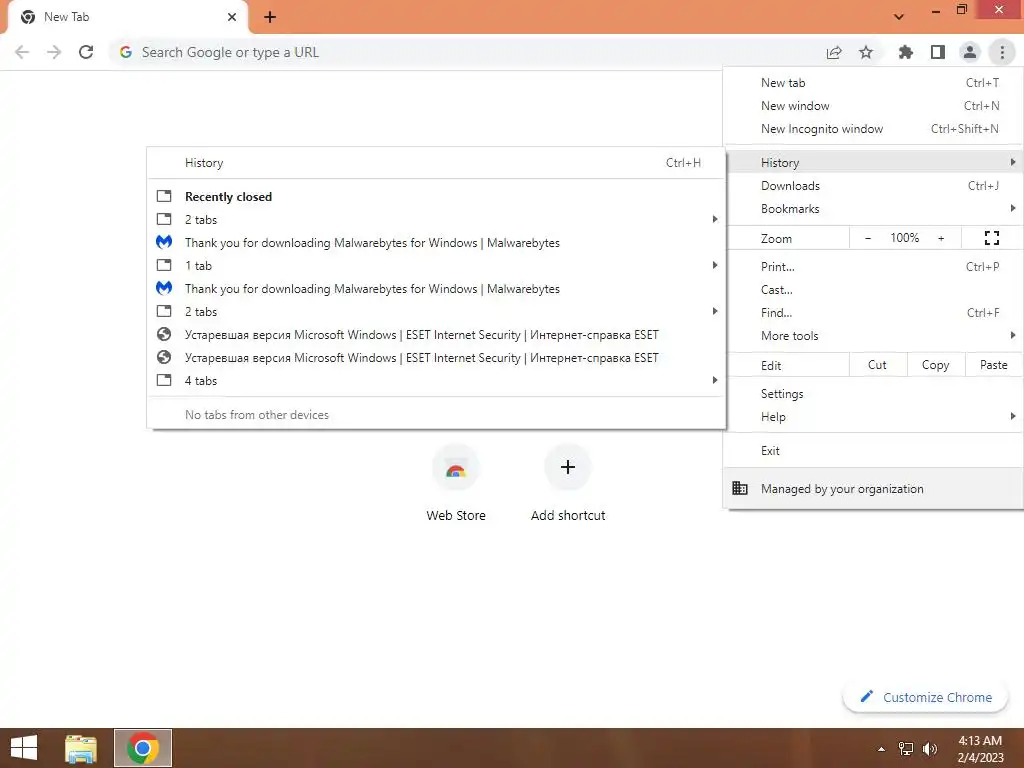
Task: Close the New Tab tab
Action: (x=232, y=17)
